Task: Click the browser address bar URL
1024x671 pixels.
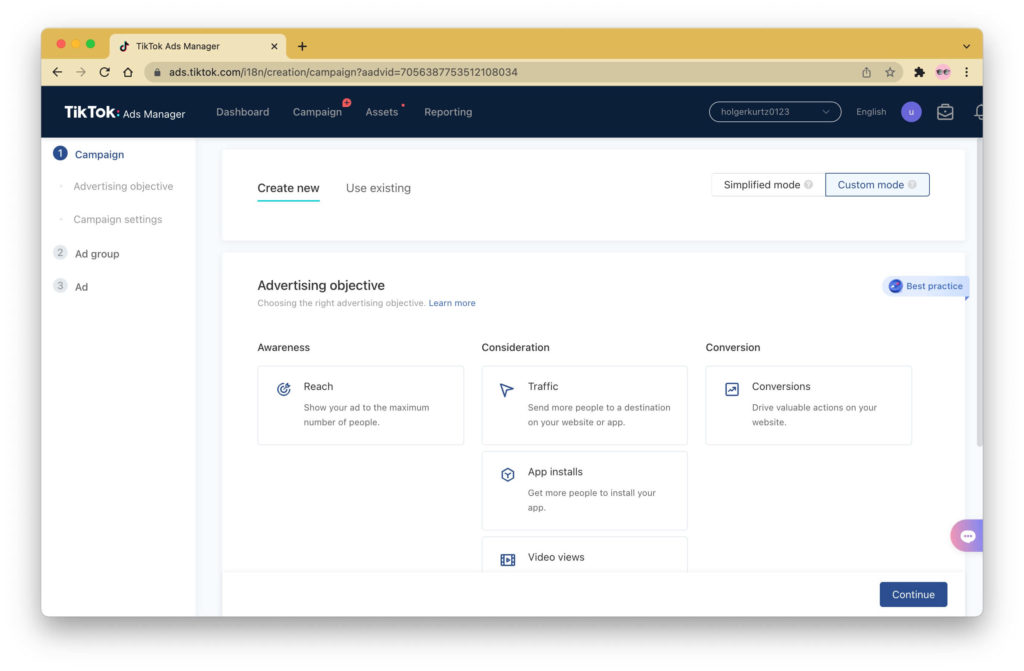Action: pyautogui.click(x=343, y=72)
